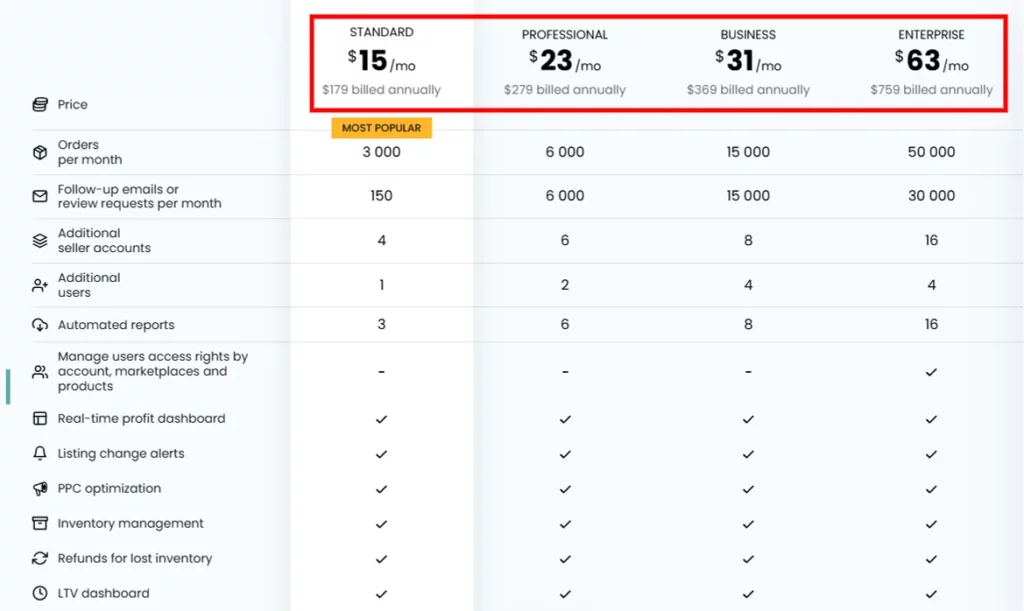Viewport: 1024px width, 611px height.
Task: Click the 'Automated reports' label
Action: [116, 324]
